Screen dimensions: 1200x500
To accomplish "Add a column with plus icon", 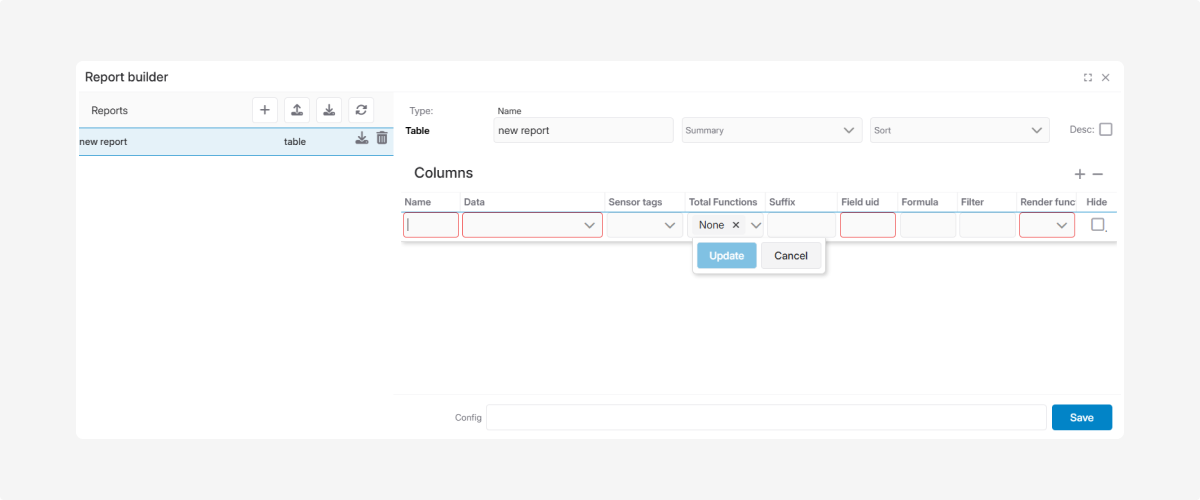I will pos(1080,174).
